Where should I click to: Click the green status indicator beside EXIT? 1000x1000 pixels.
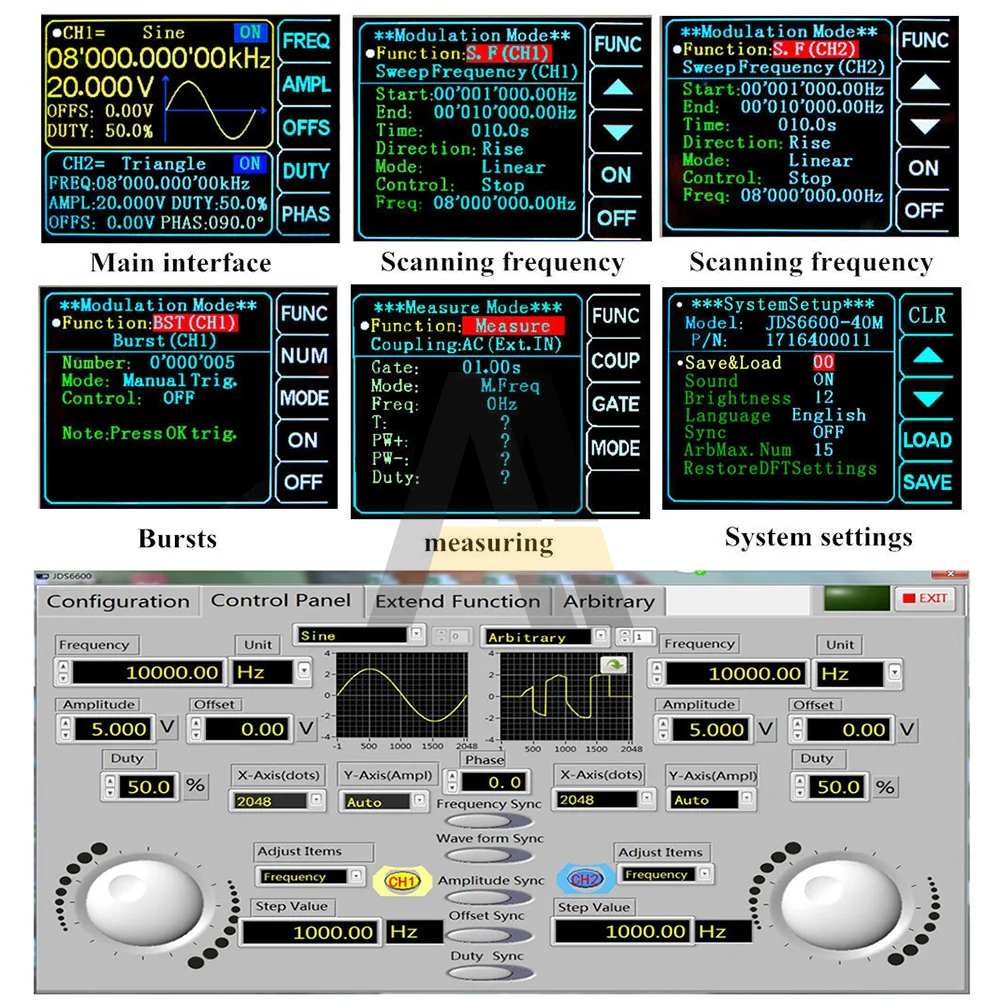(x=856, y=598)
